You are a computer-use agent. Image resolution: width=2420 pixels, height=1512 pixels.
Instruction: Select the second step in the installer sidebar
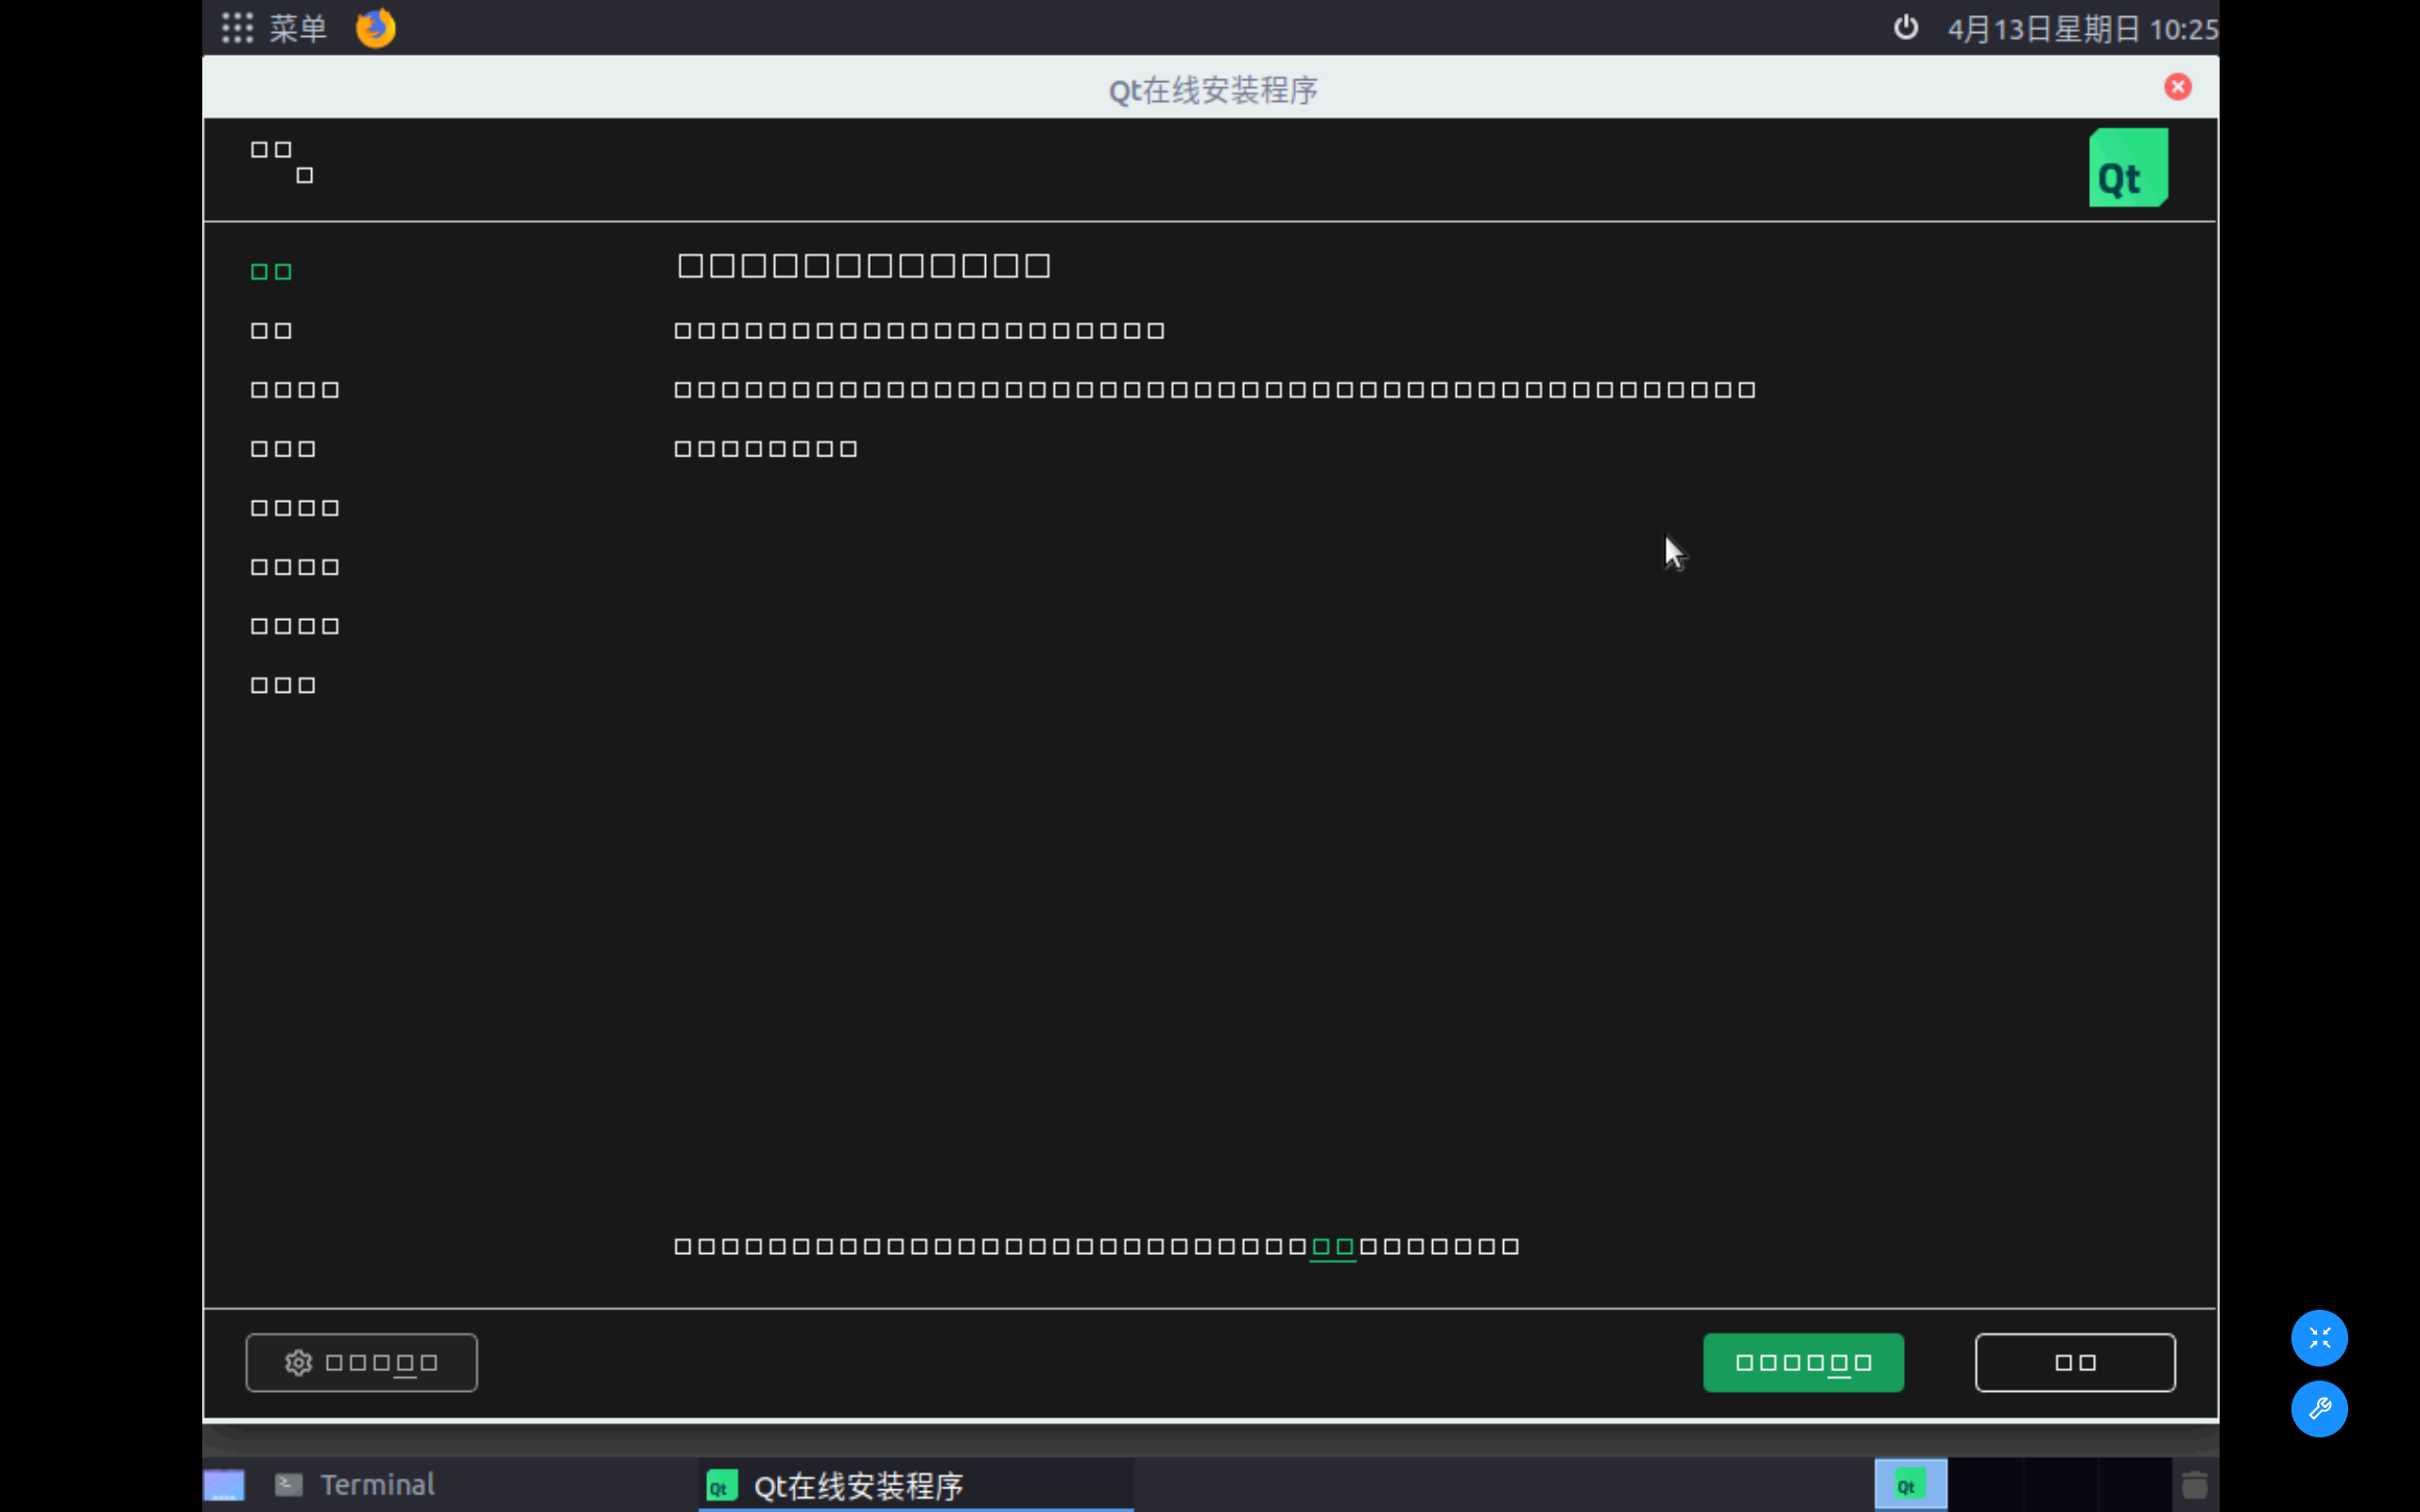(x=271, y=330)
